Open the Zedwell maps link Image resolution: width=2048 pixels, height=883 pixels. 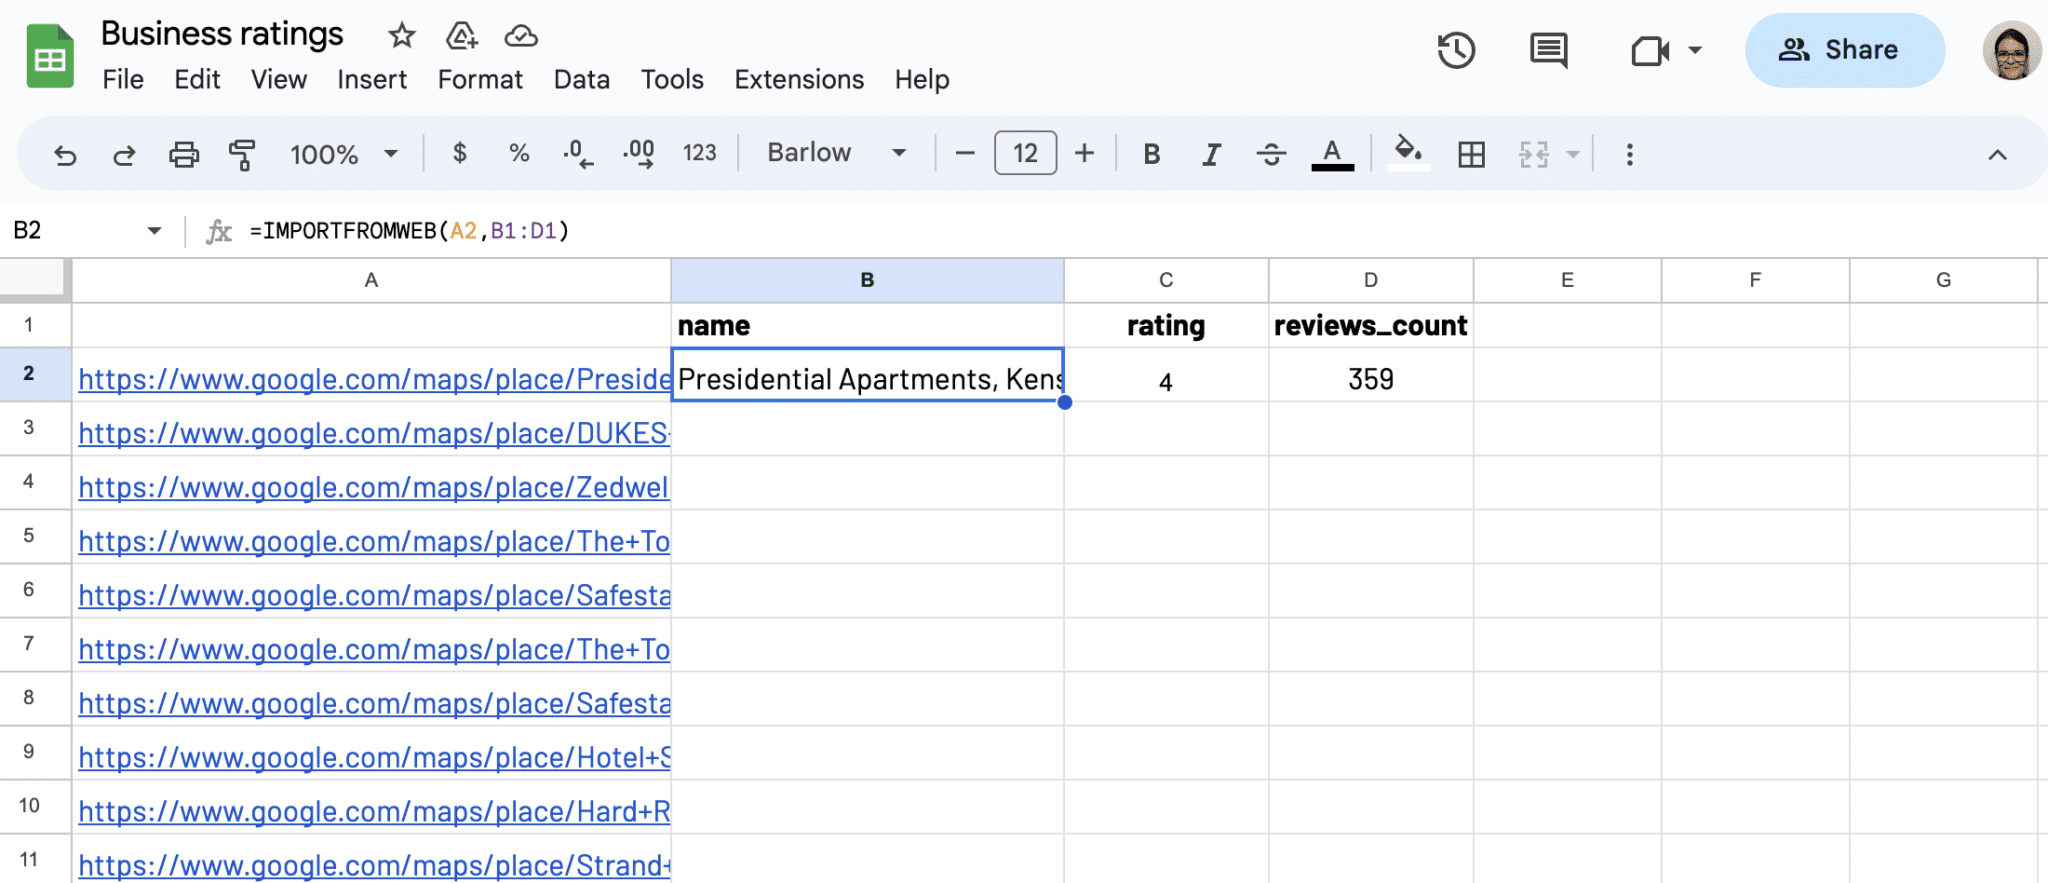pos(373,487)
